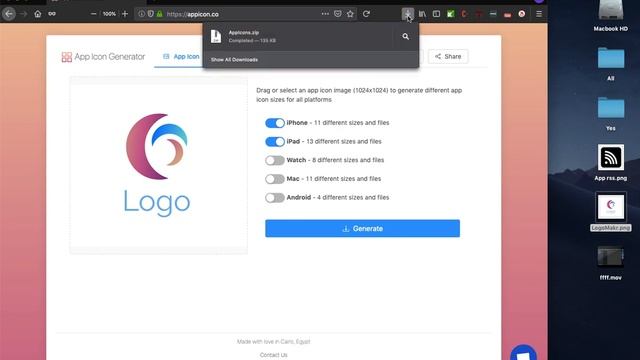The image size is (640, 360).
Task: Select LogoMakr.png file on desktop
Action: click(x=611, y=211)
